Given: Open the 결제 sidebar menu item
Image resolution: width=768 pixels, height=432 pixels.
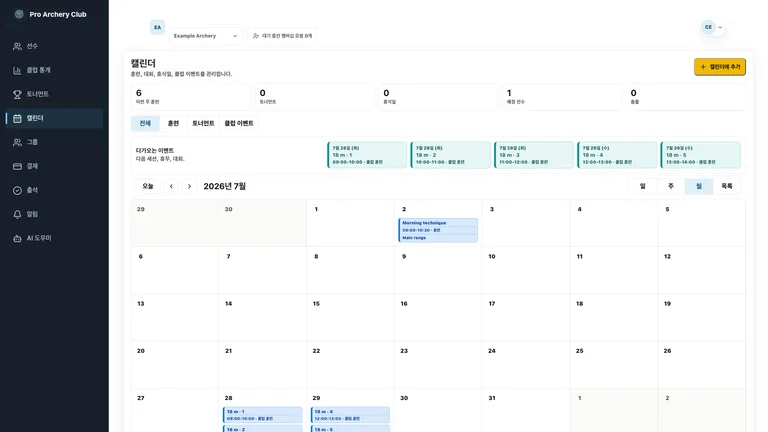Looking at the screenshot, I should pyautogui.click(x=54, y=166).
